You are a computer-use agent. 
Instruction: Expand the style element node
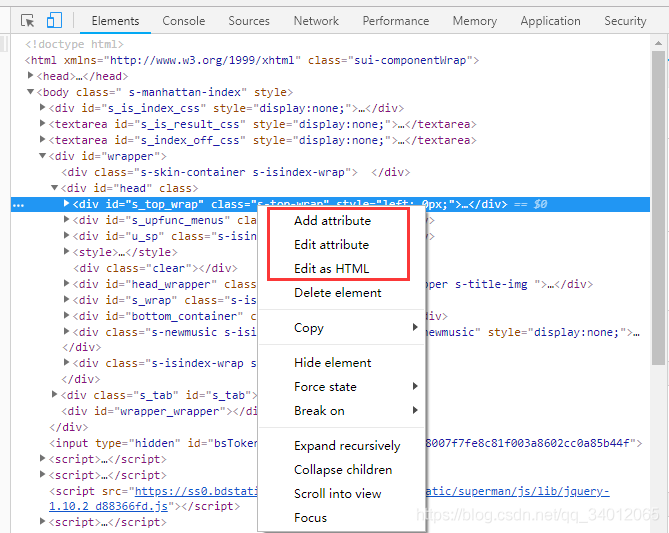[x=66, y=252]
